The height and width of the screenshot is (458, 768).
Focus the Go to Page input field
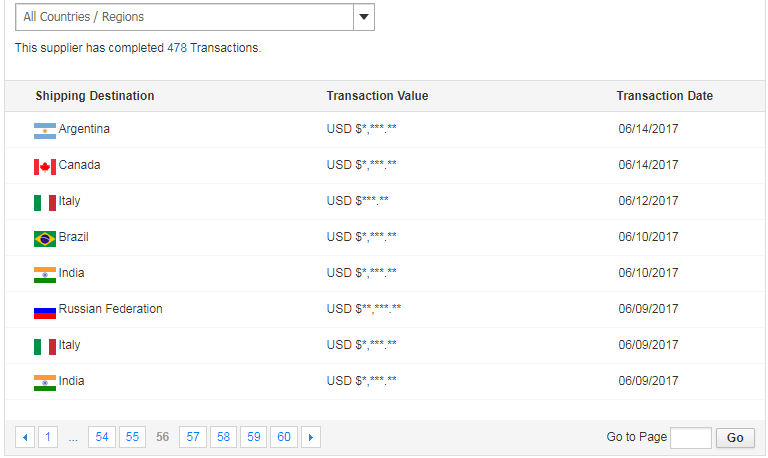pyautogui.click(x=691, y=438)
